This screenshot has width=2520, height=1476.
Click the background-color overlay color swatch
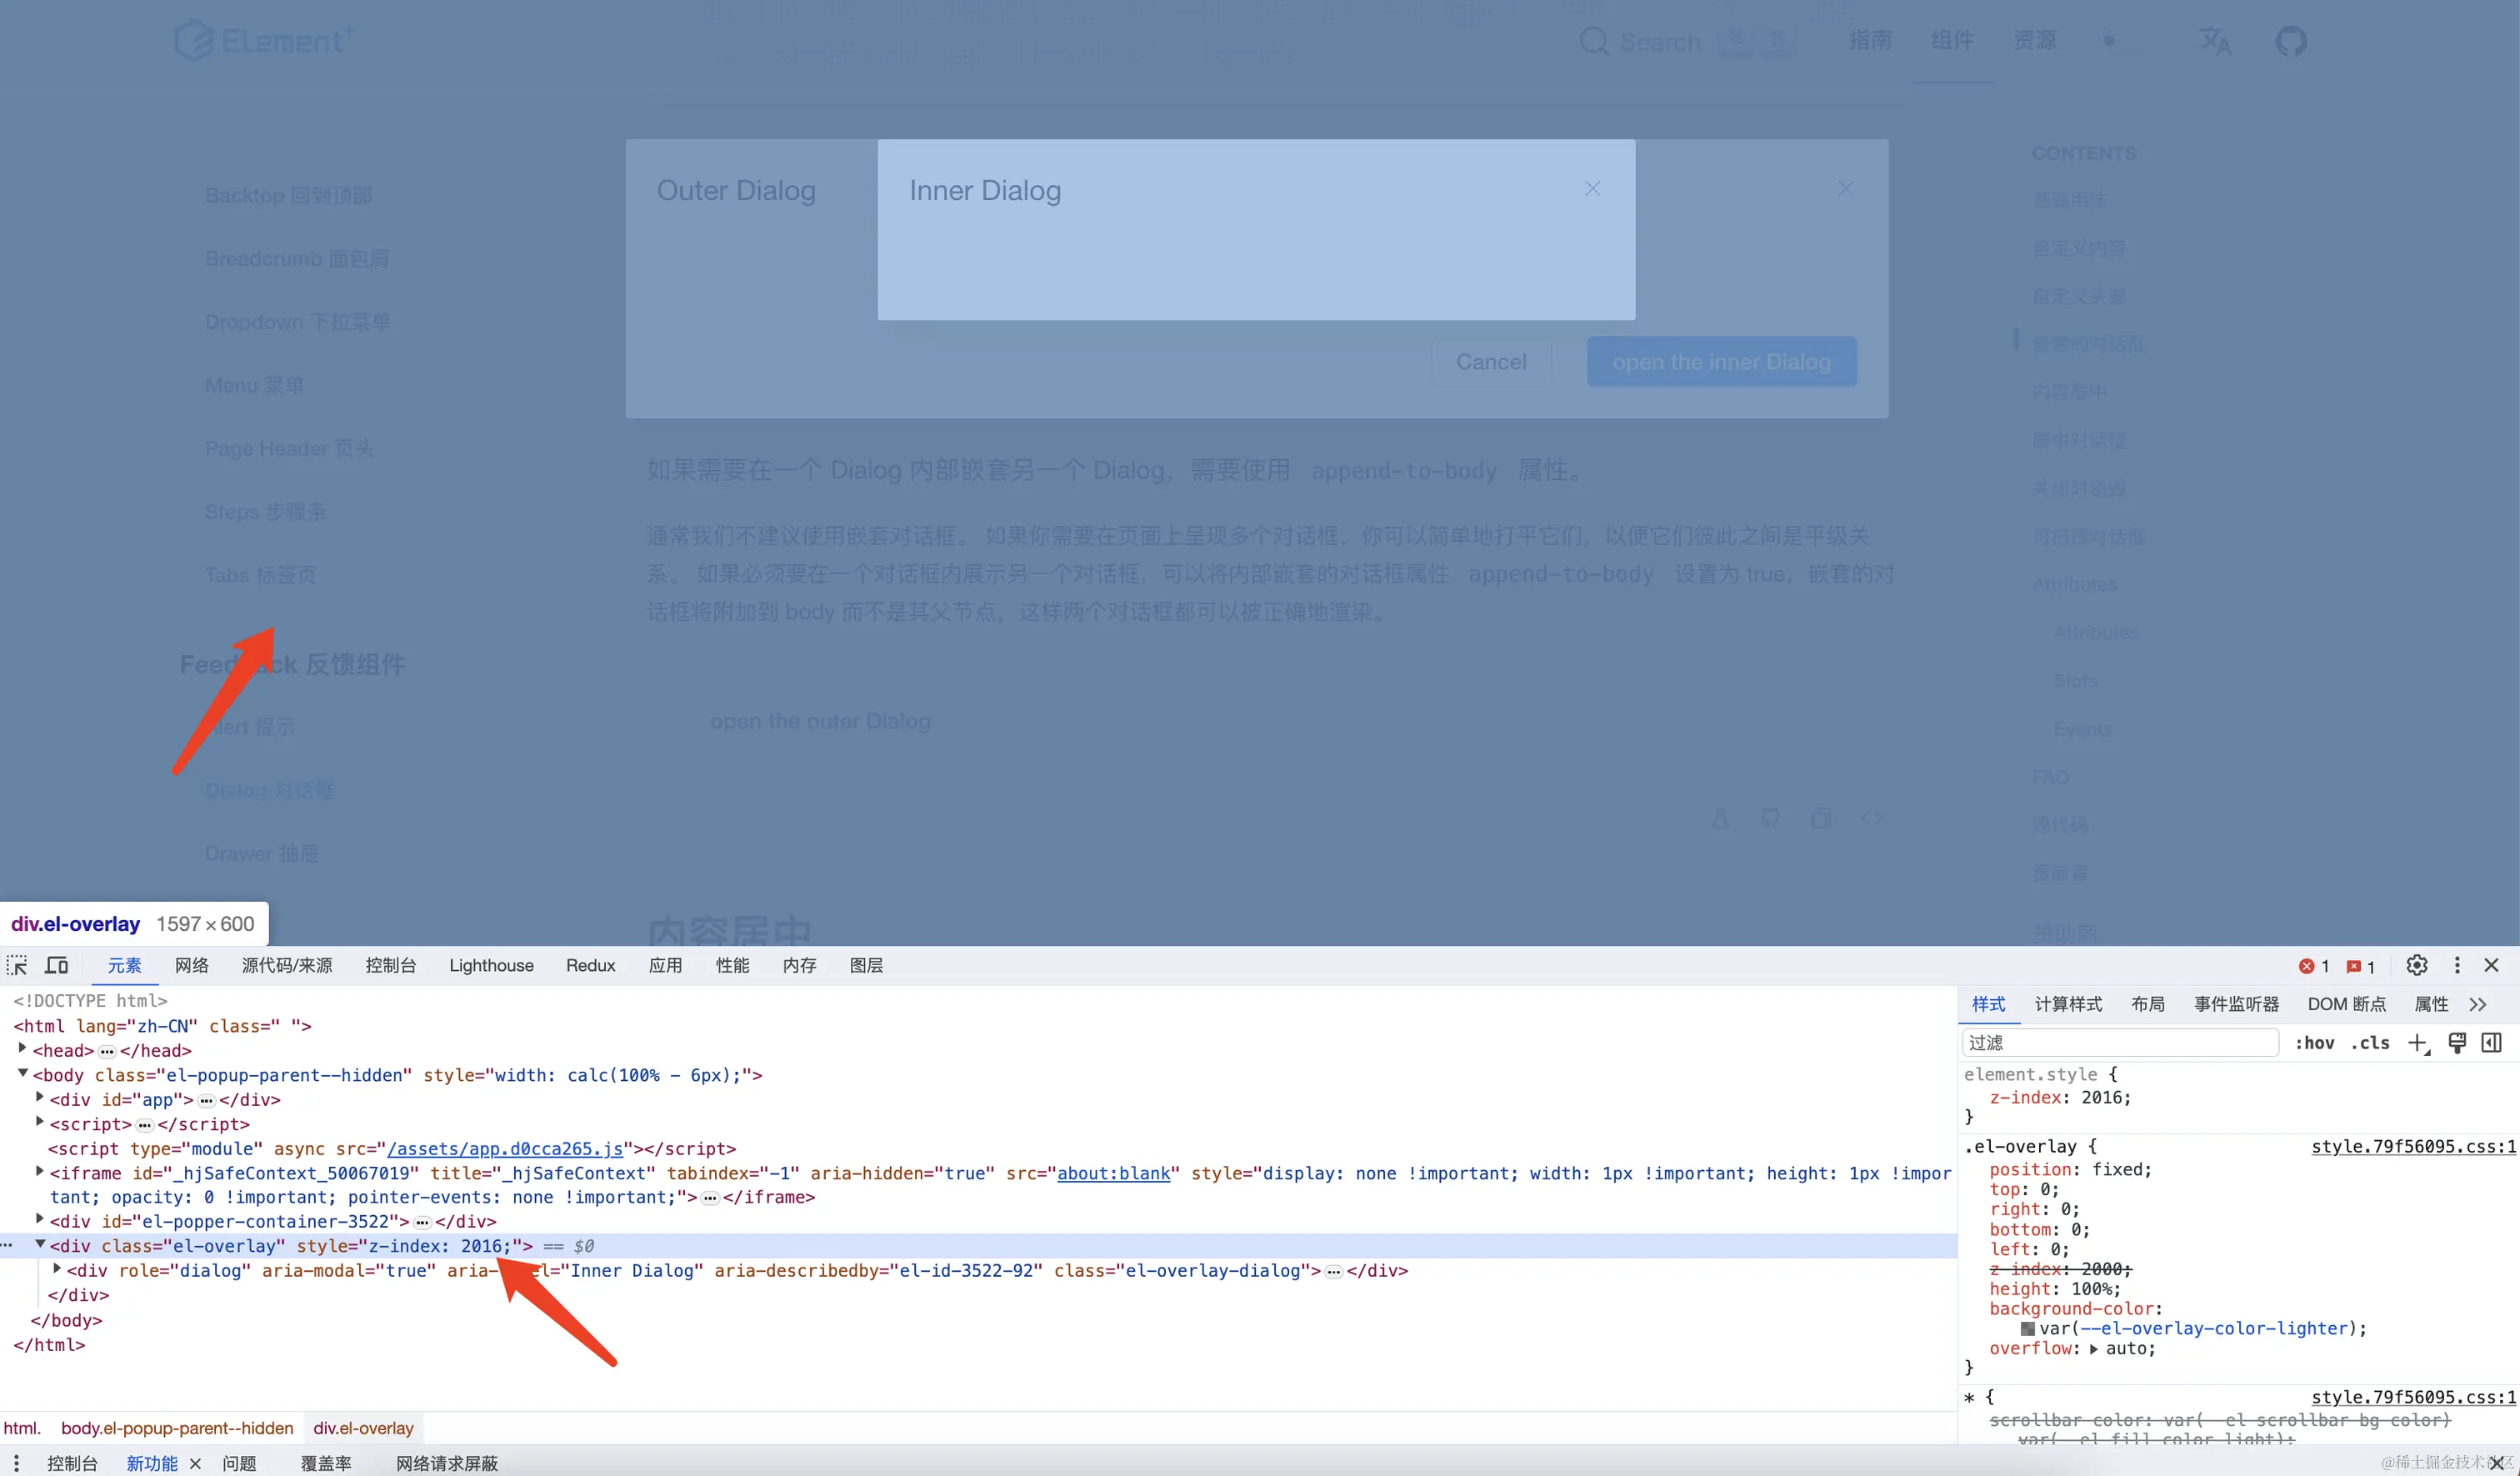click(x=2027, y=1328)
